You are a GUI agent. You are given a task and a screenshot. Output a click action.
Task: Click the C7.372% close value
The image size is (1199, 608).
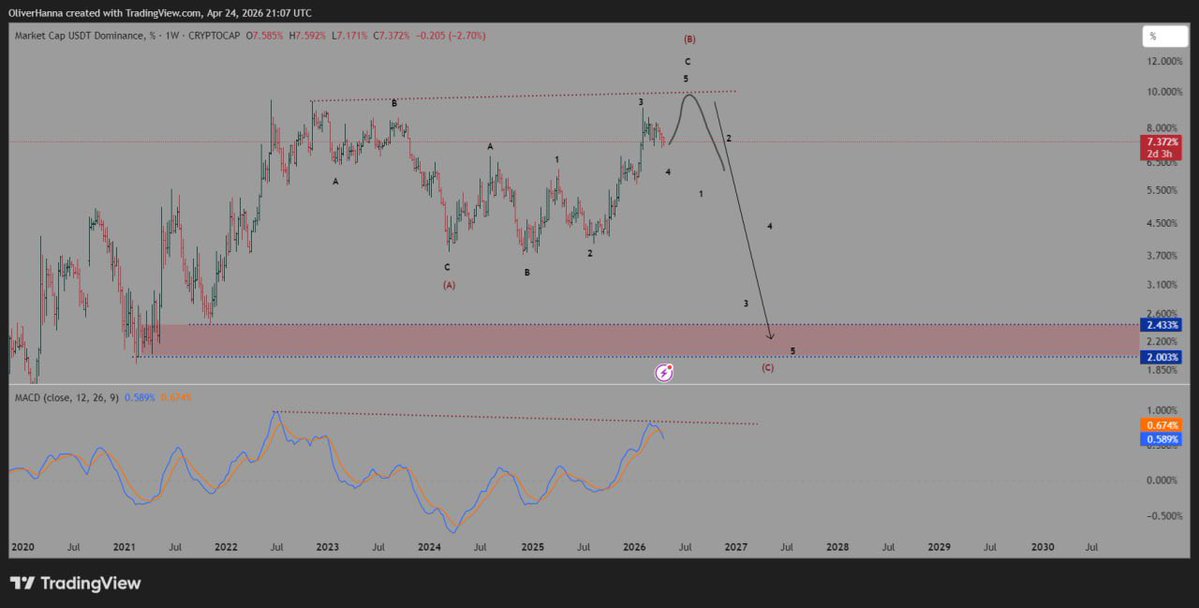point(391,36)
